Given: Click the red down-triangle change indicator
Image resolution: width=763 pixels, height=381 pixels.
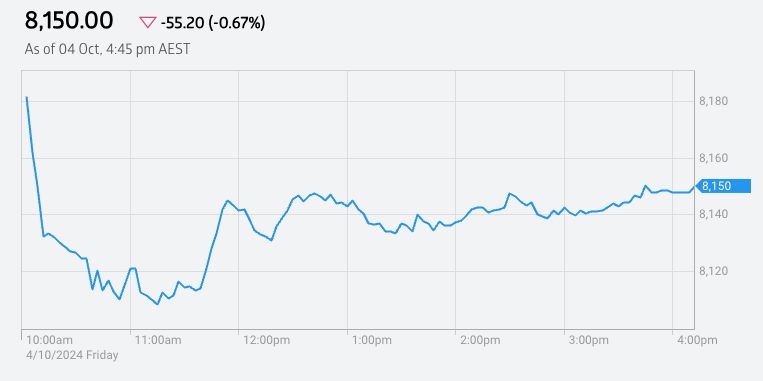Looking at the screenshot, I should pyautogui.click(x=147, y=22).
